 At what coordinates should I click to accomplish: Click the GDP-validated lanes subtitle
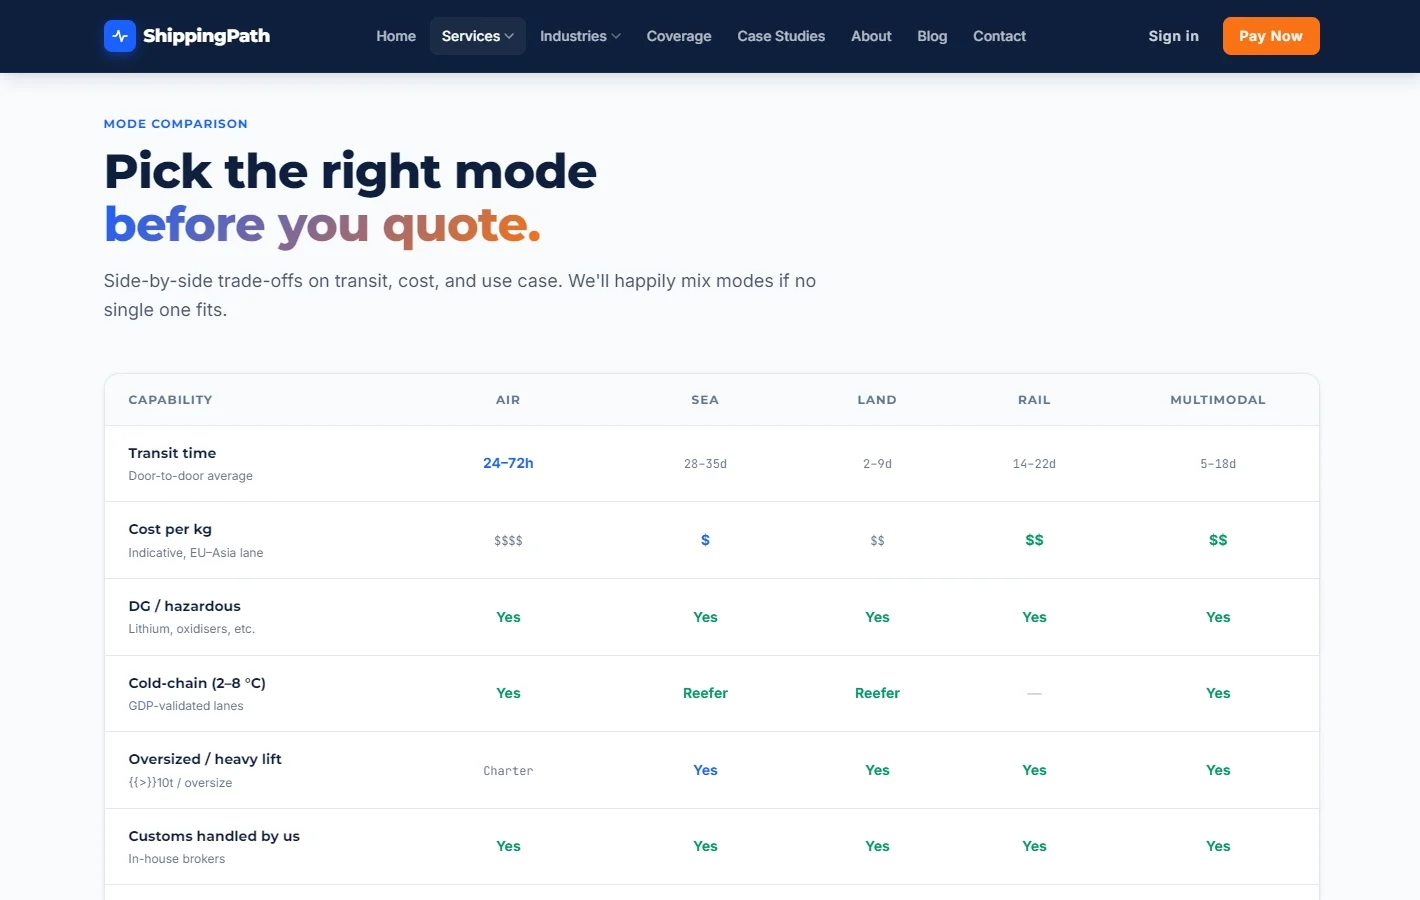tap(186, 706)
